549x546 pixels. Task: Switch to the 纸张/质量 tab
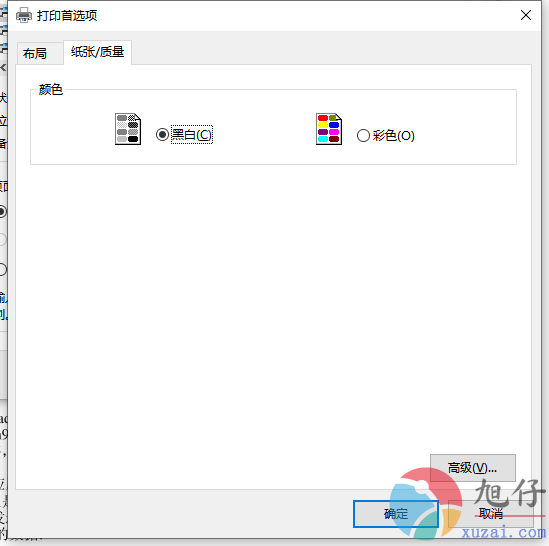coord(97,52)
